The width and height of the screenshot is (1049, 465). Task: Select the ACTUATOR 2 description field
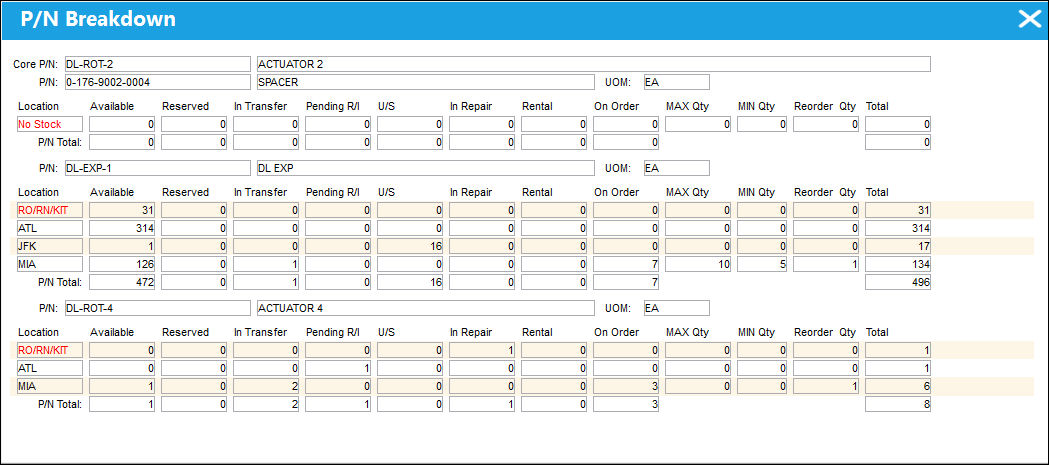point(593,64)
